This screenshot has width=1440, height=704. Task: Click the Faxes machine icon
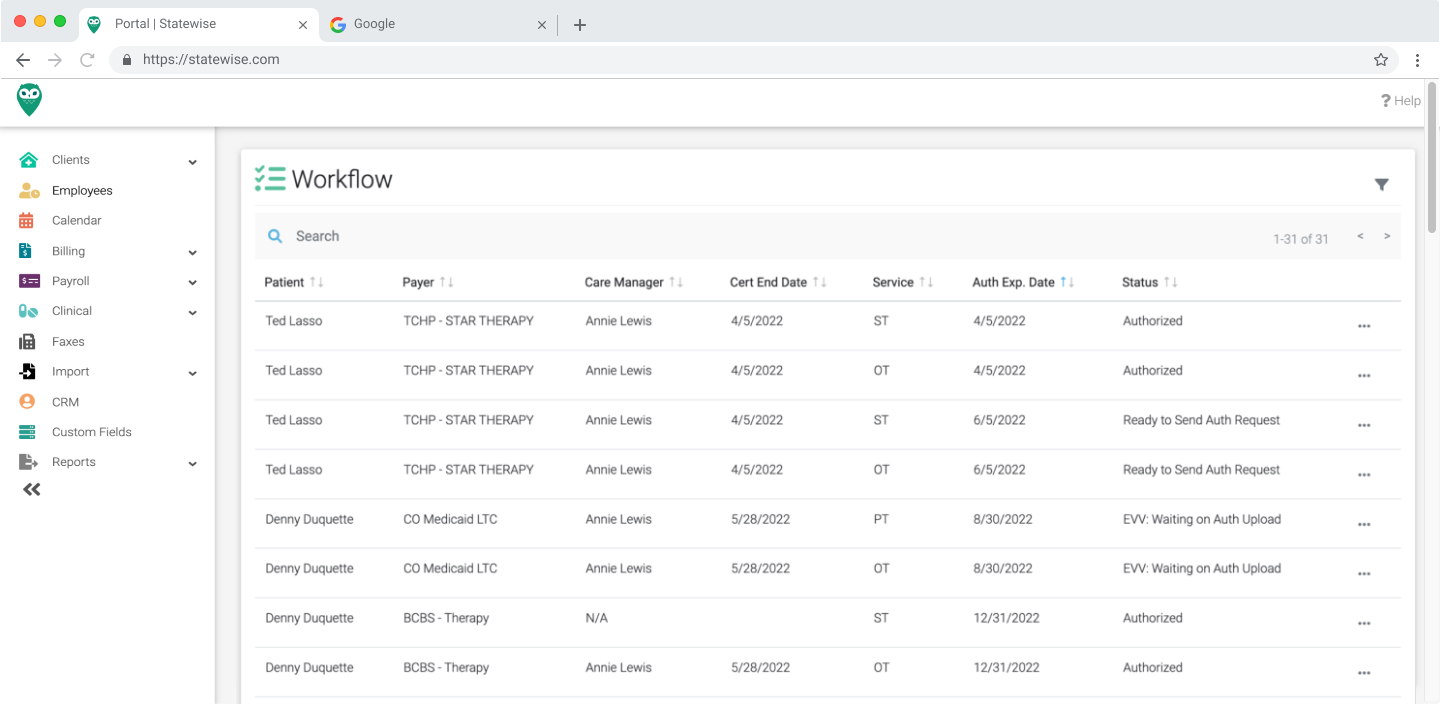(27, 342)
